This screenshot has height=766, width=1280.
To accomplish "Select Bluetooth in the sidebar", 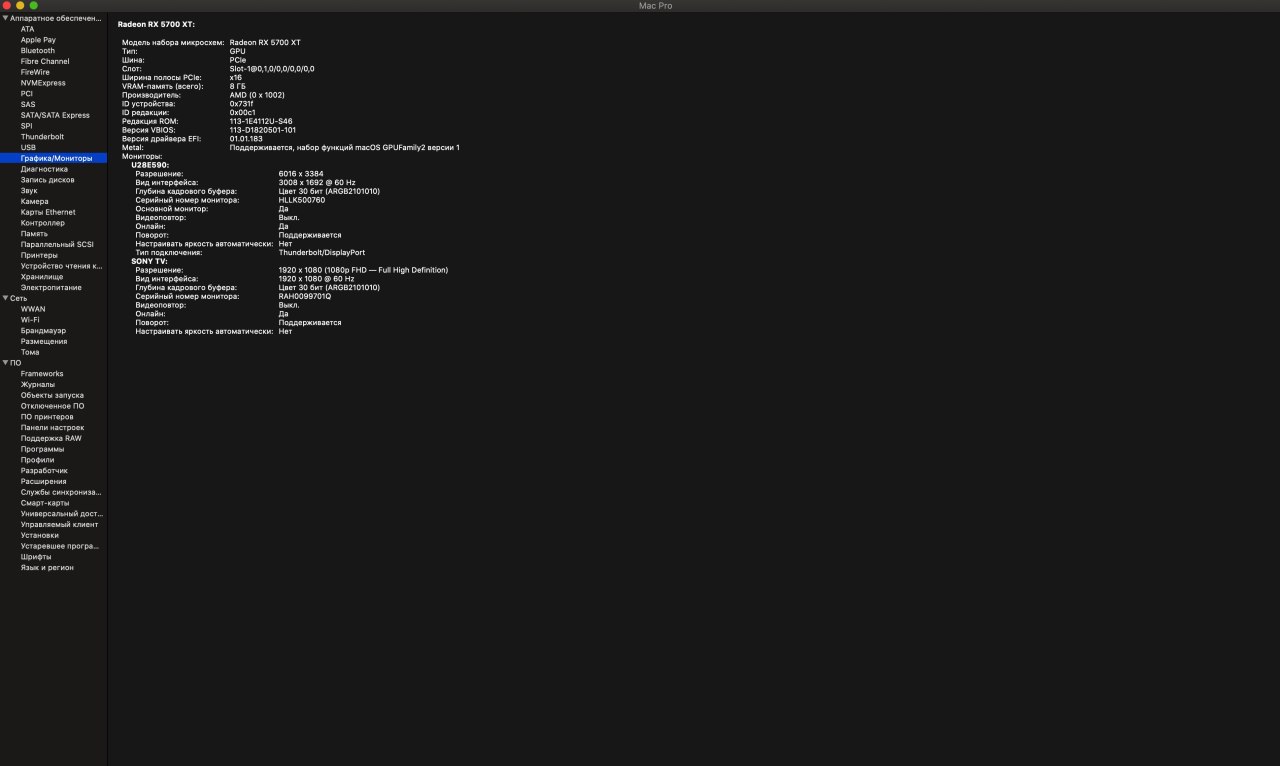I will pos(38,50).
